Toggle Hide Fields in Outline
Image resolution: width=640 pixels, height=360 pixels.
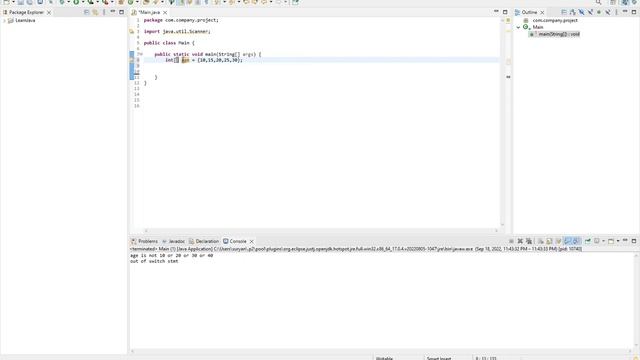click(x=581, y=12)
